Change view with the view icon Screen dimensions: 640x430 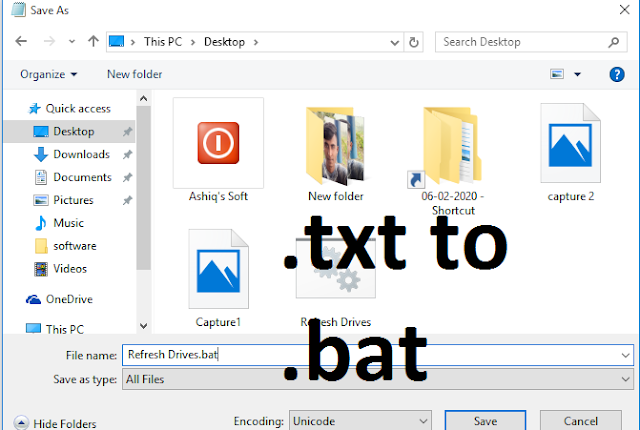[557, 74]
